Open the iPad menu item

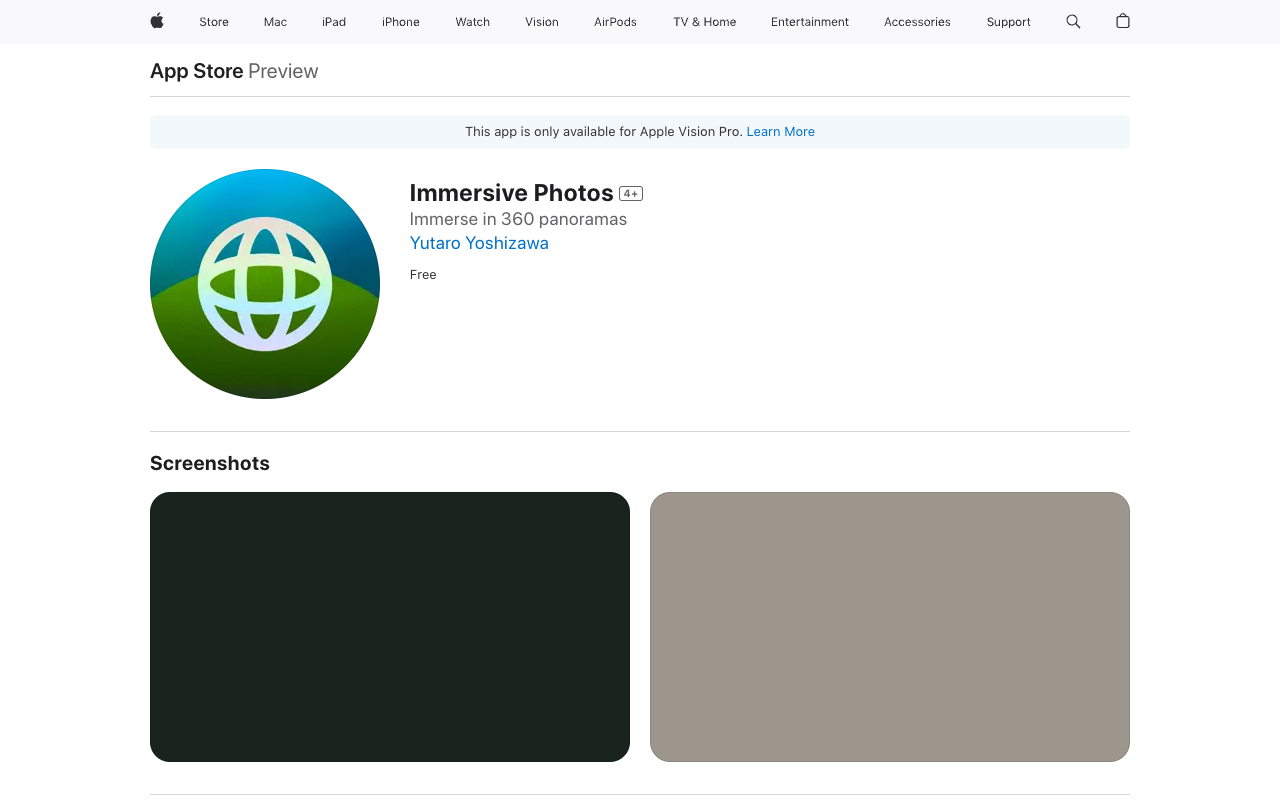click(x=334, y=22)
